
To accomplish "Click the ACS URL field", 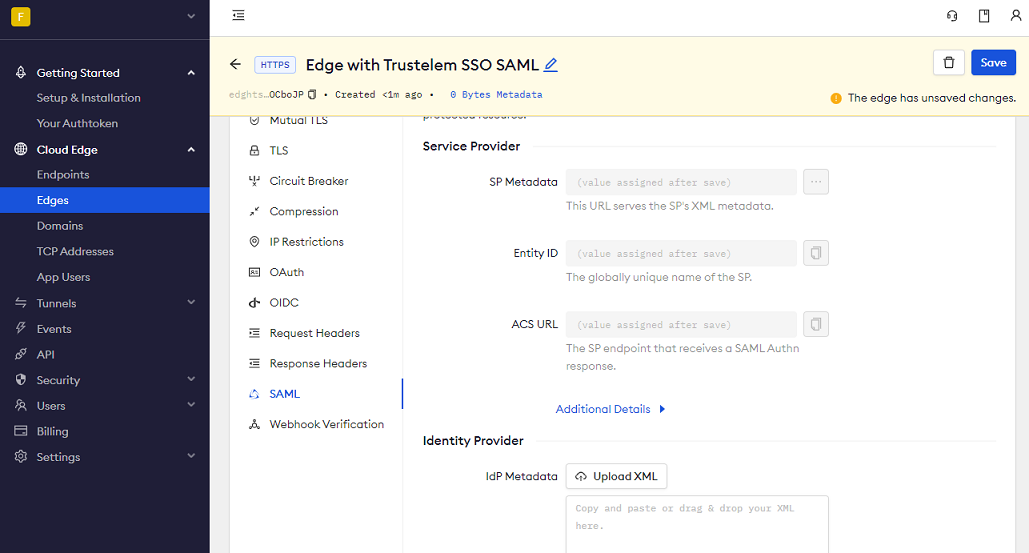I will tap(681, 325).
